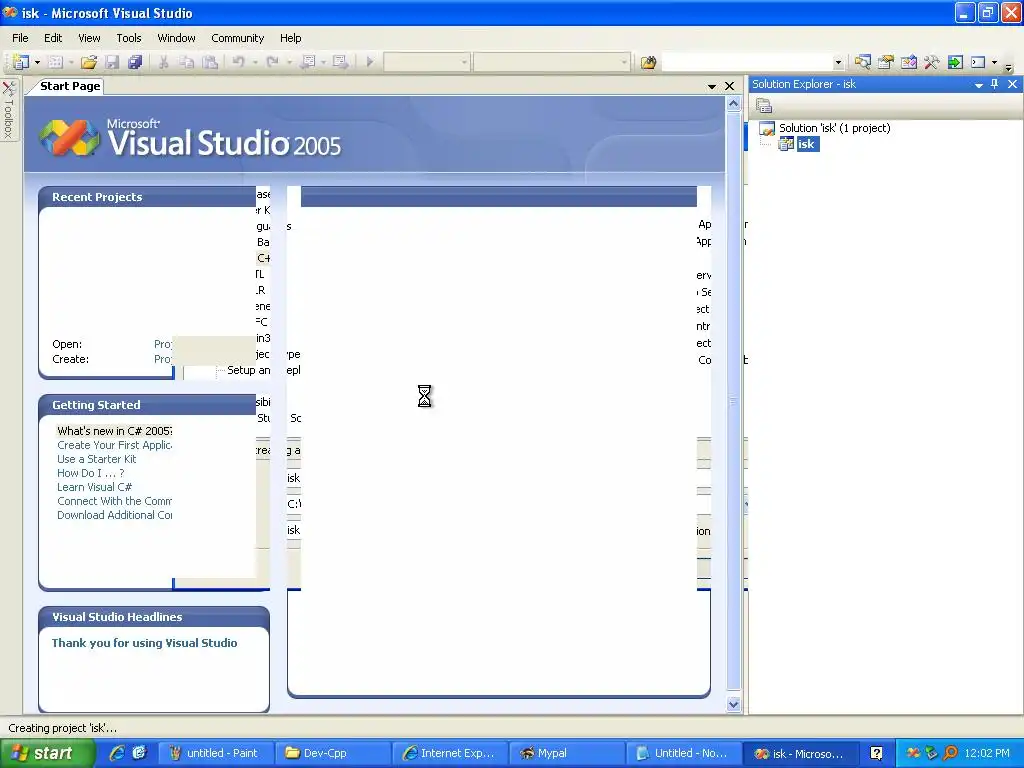The image size is (1024, 768).
Task: Click the Windows start button
Action: point(47,753)
